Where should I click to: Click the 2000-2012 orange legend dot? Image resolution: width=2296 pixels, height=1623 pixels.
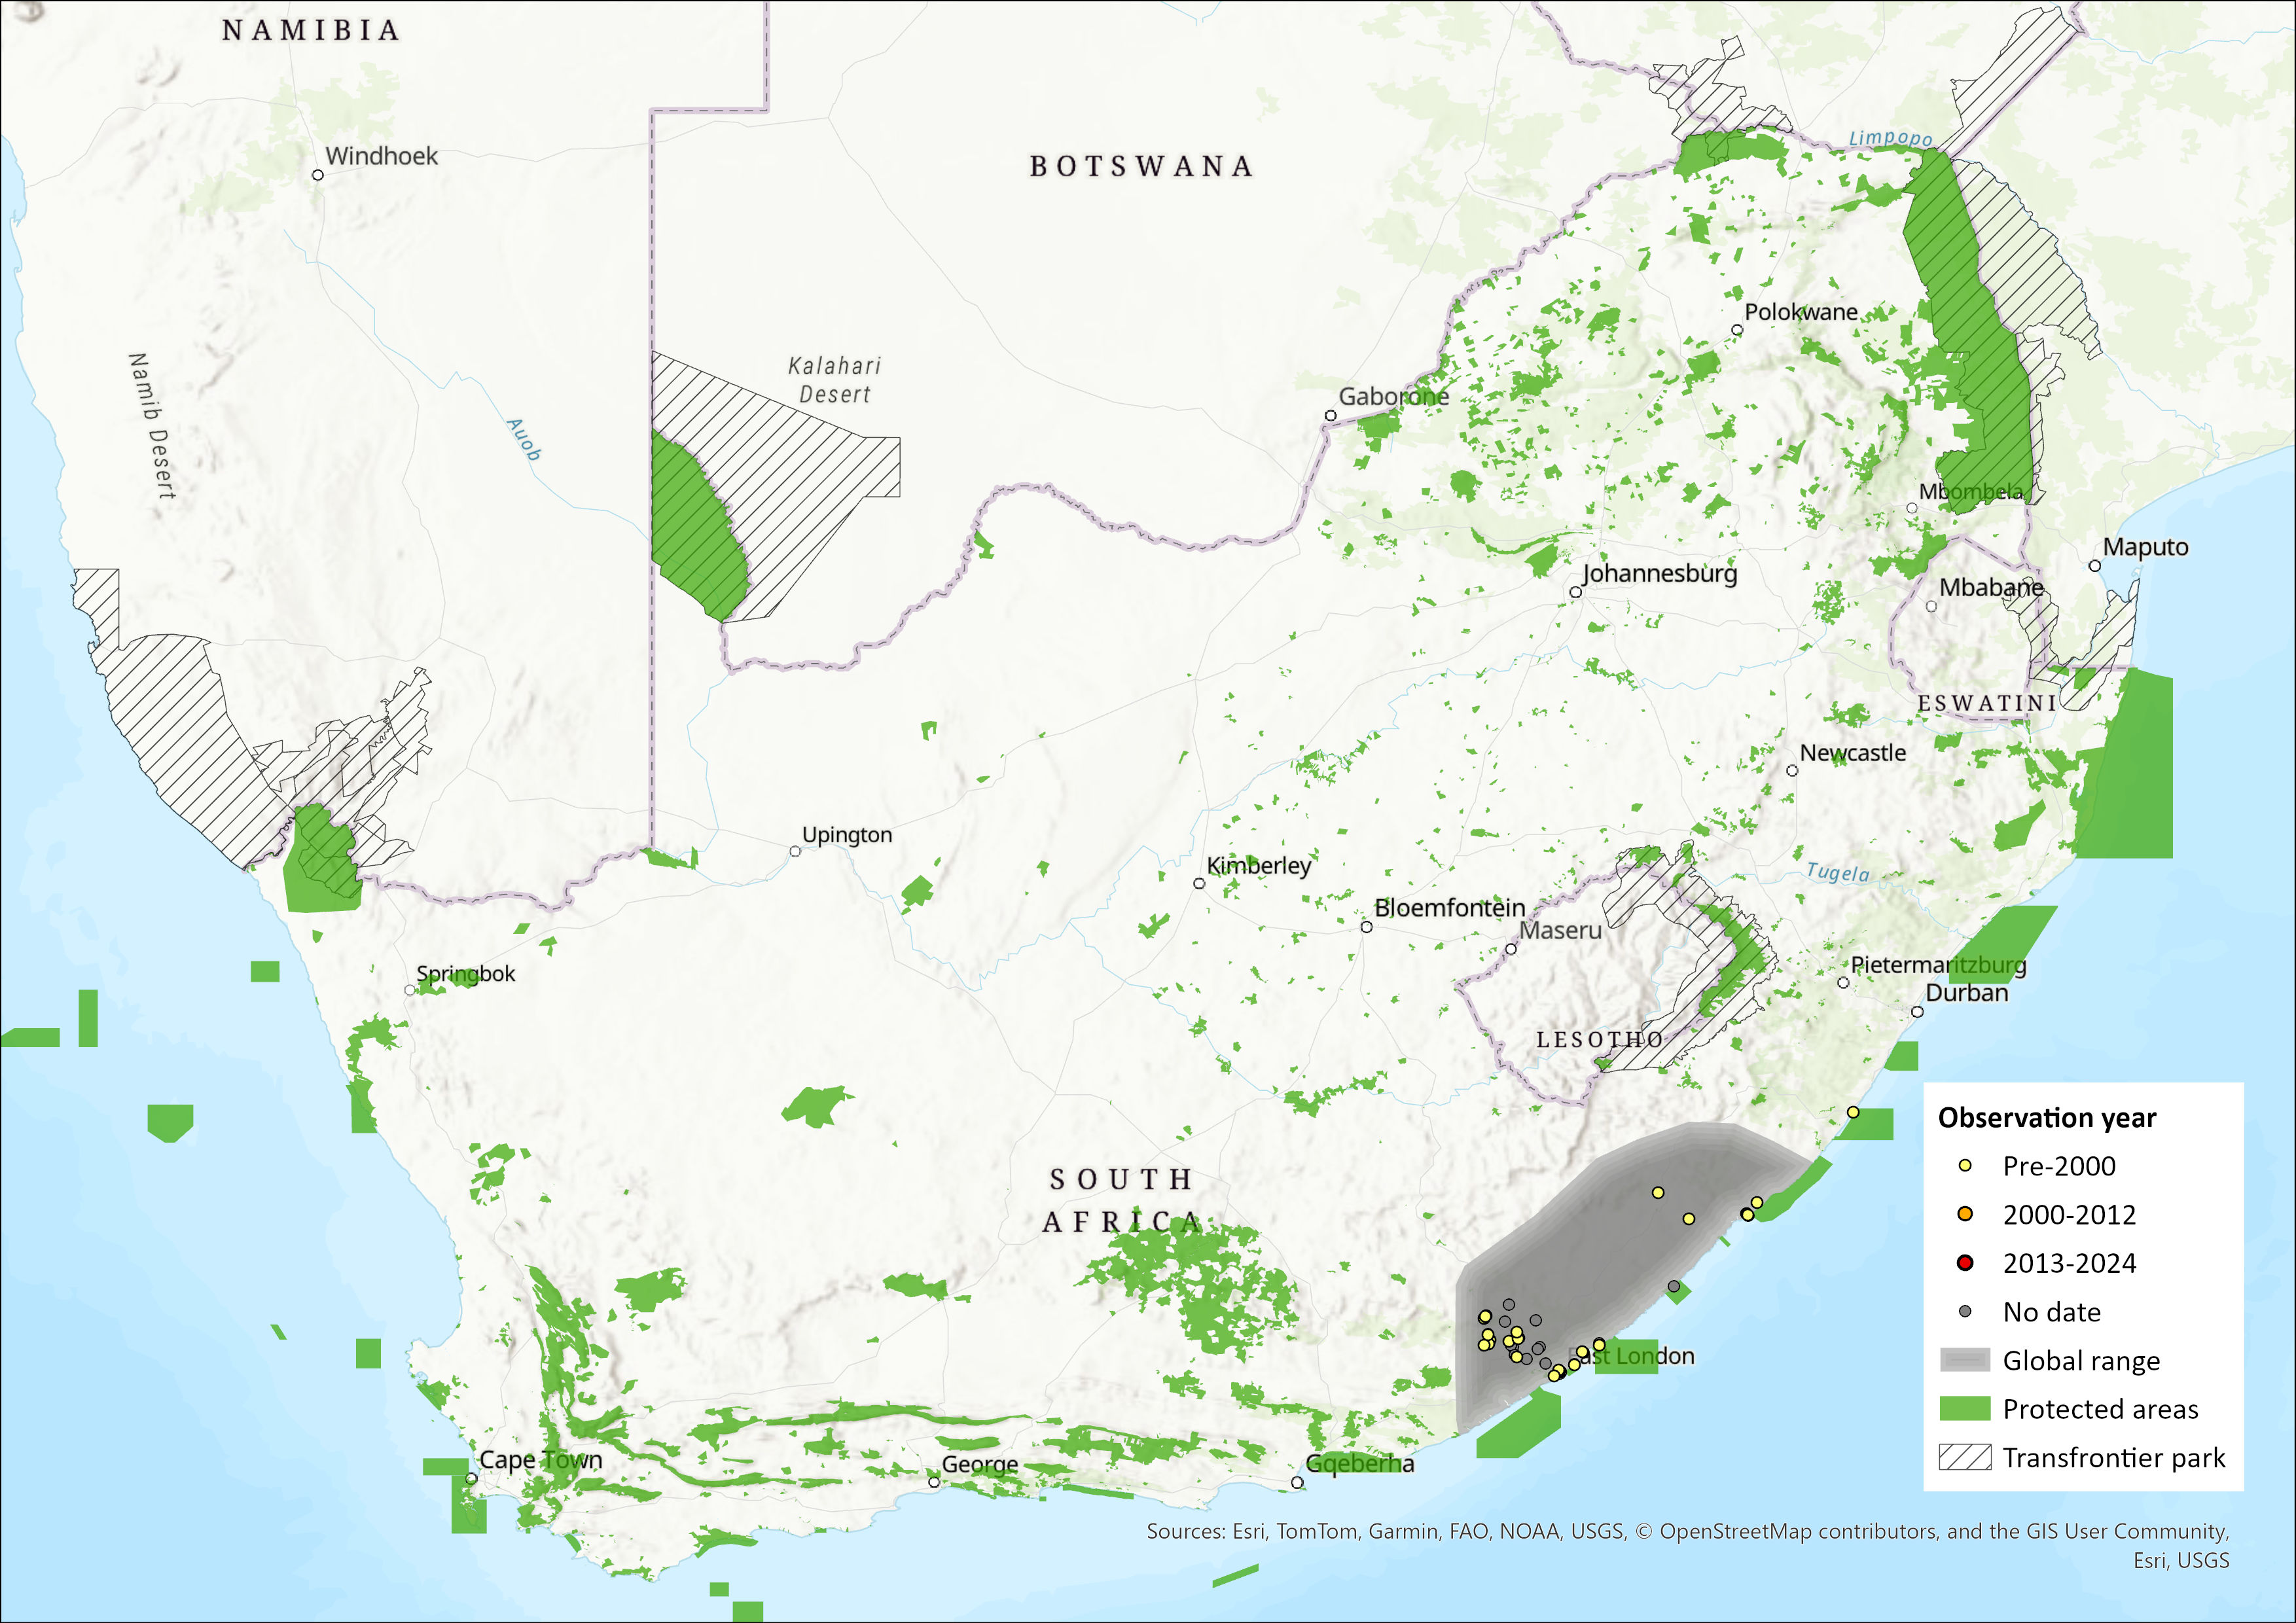1964,1214
